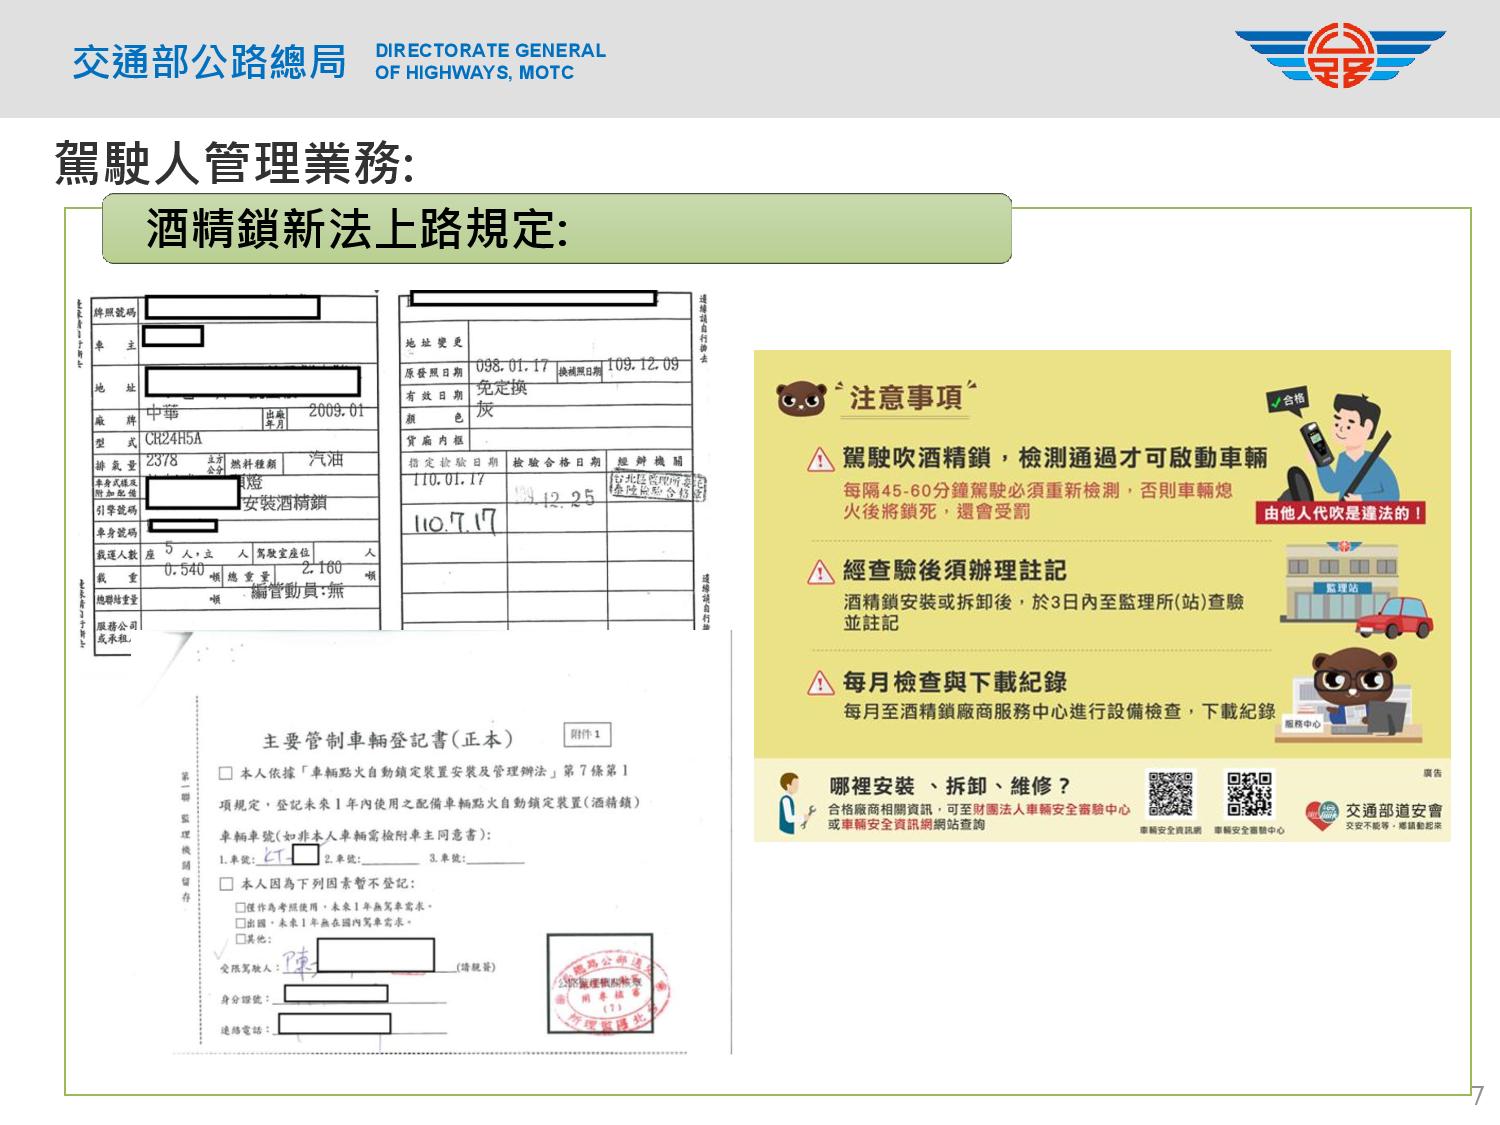Click the 2009.01 manufacture date
Viewport: 1500px width, 1125px height.
tap(336, 411)
